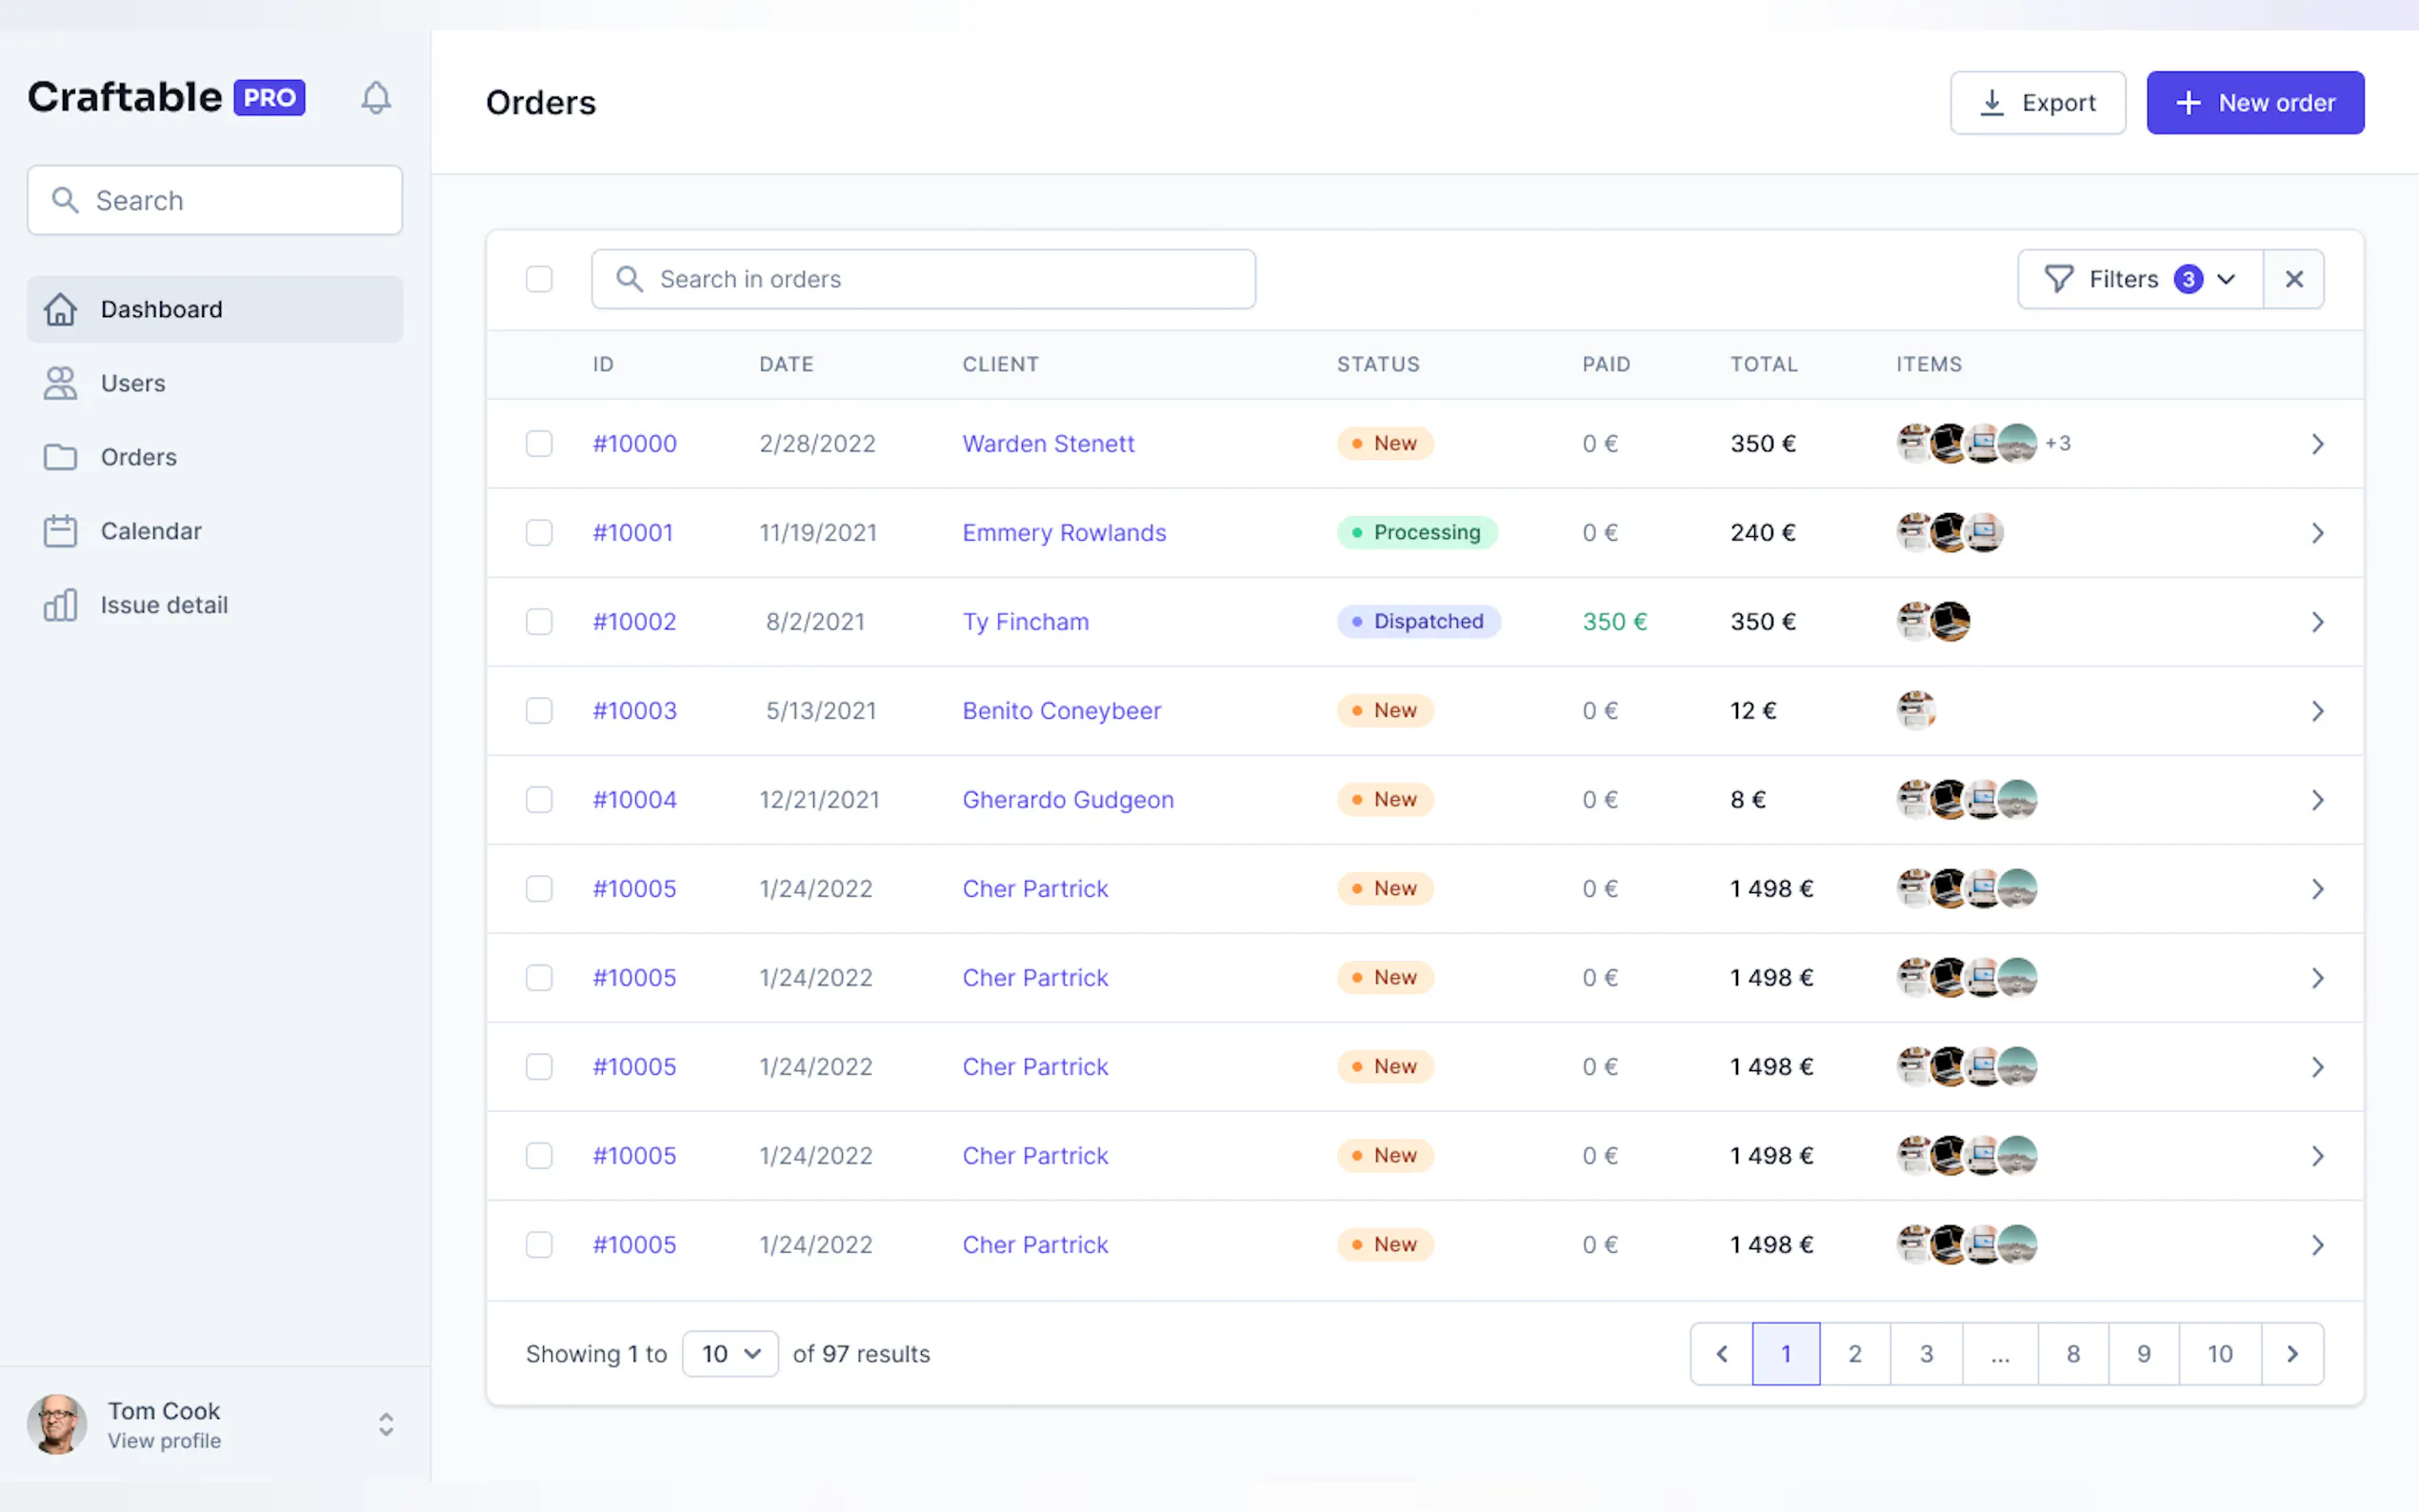Click the Issue detail chart icon
The width and height of the screenshot is (2419, 1512).
(x=60, y=605)
